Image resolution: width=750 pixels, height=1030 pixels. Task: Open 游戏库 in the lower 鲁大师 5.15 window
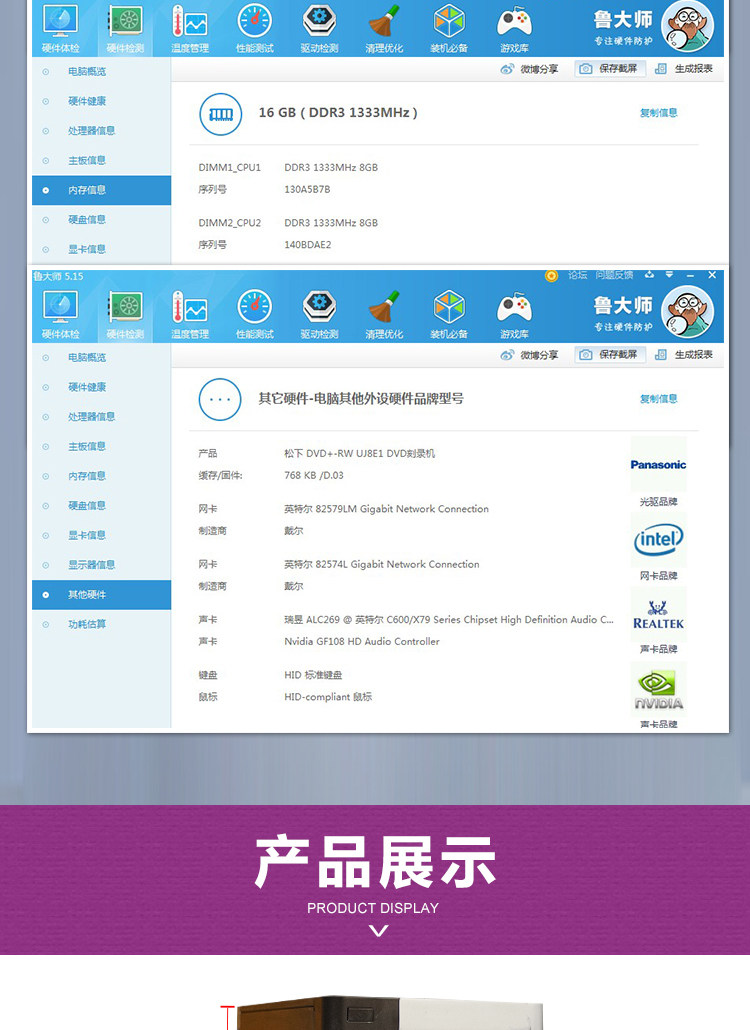point(514,315)
